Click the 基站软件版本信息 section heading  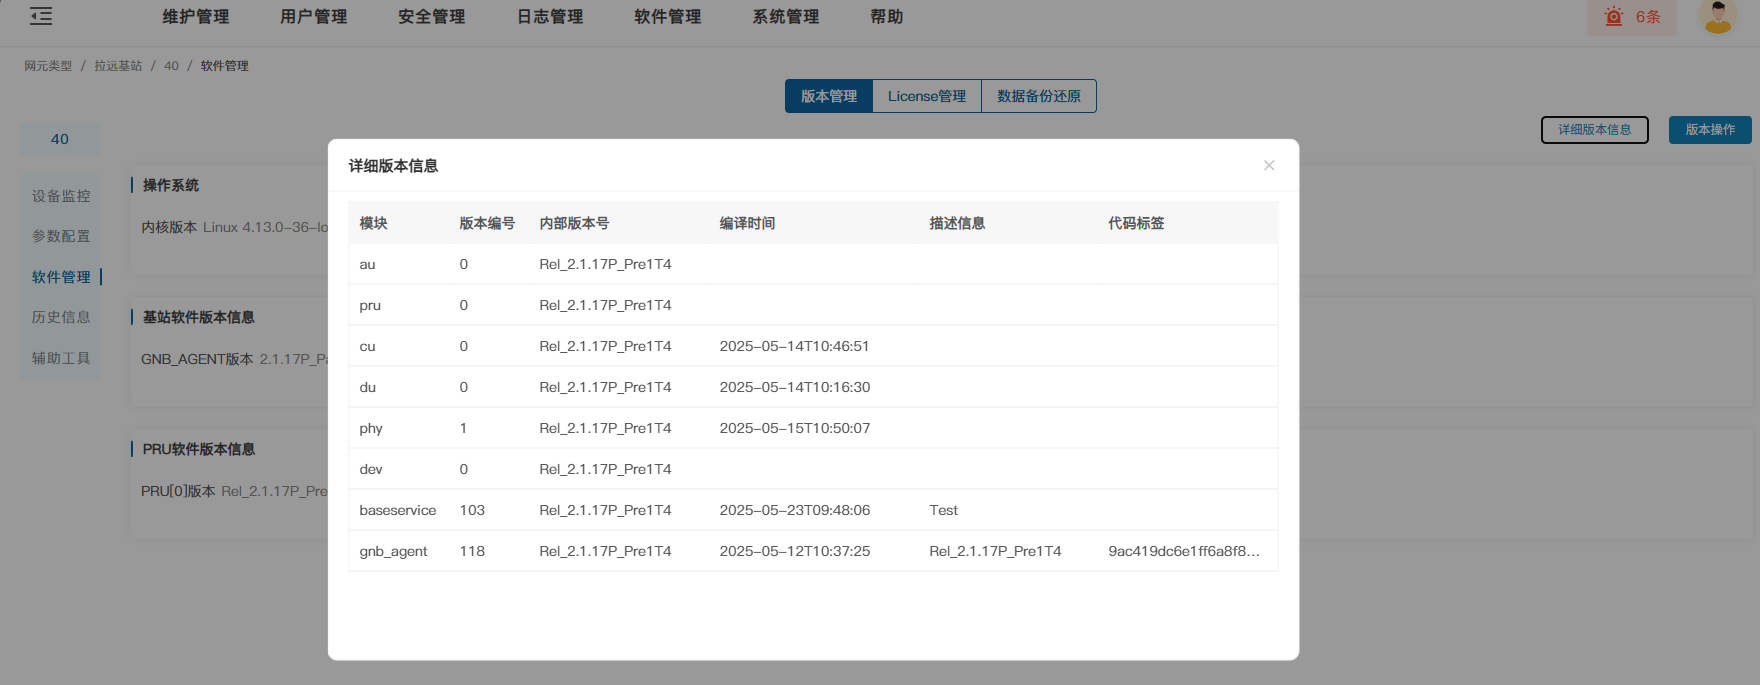pos(199,317)
